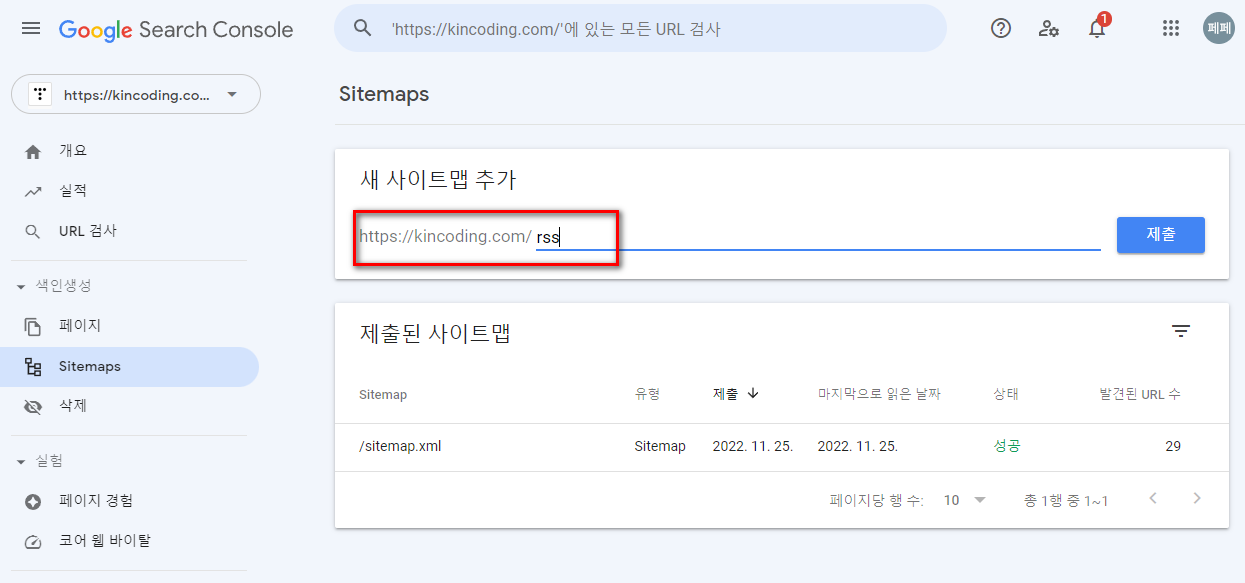The image size is (1245, 583).
Task: Open the hamburger main menu
Action: (31, 29)
